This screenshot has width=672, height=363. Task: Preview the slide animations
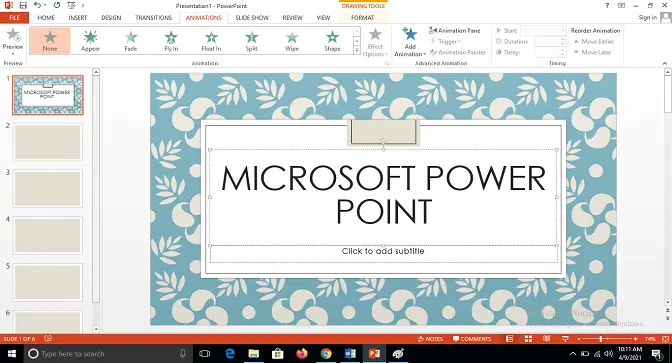13,41
